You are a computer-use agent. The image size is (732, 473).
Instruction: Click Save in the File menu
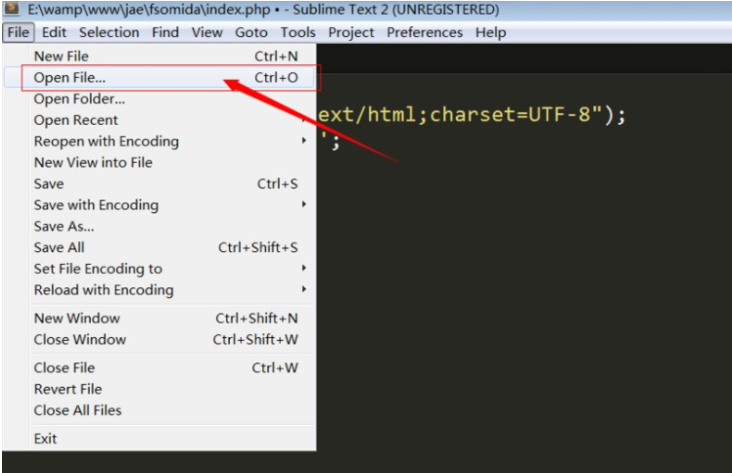coord(49,184)
